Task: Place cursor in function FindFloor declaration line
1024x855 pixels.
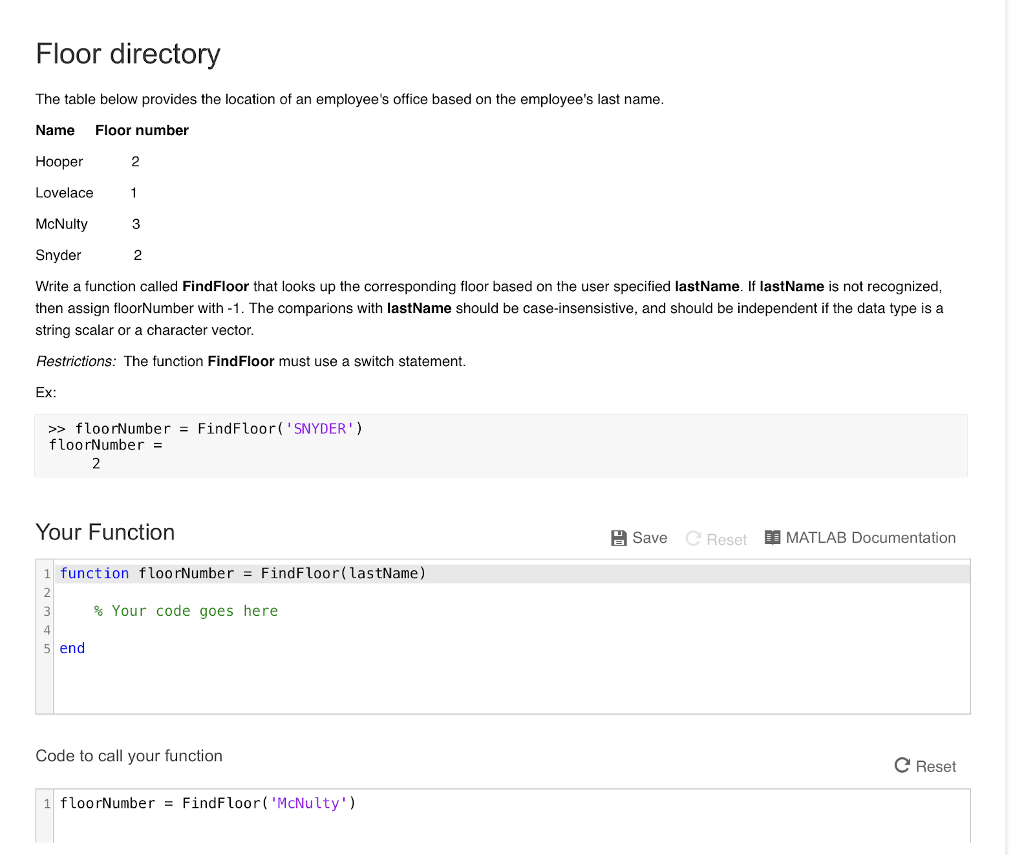Action: click(242, 573)
